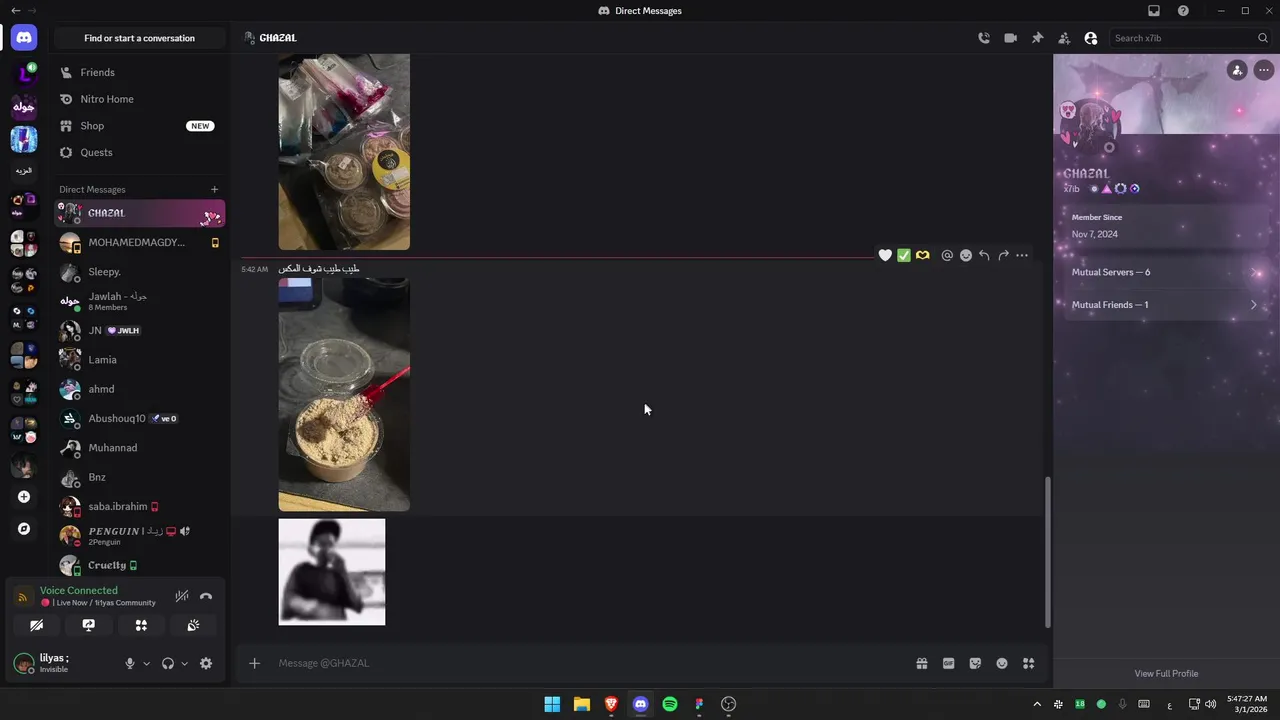Screen dimensions: 1280x720
Task: Open the DM with saba.ibrahim
Action: pos(140,506)
